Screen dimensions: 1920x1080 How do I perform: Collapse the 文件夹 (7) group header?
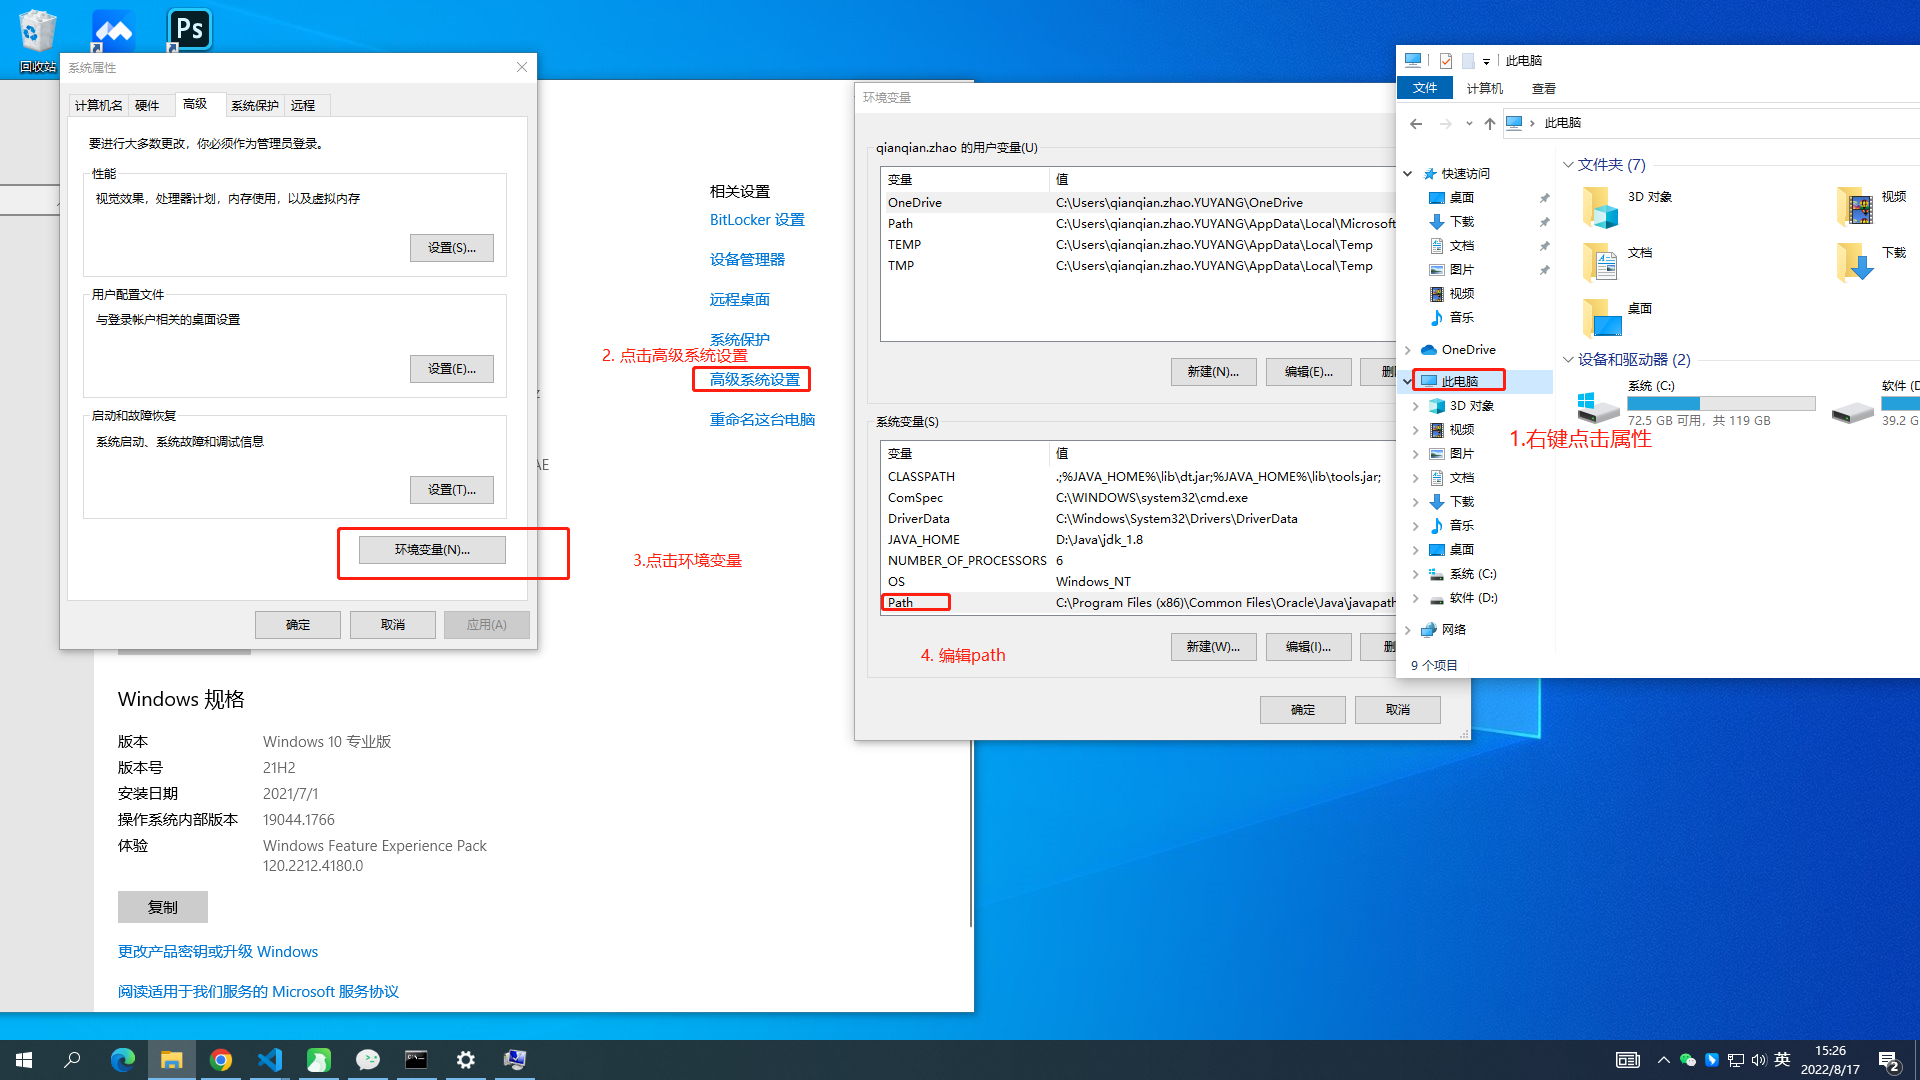click(x=1567, y=165)
